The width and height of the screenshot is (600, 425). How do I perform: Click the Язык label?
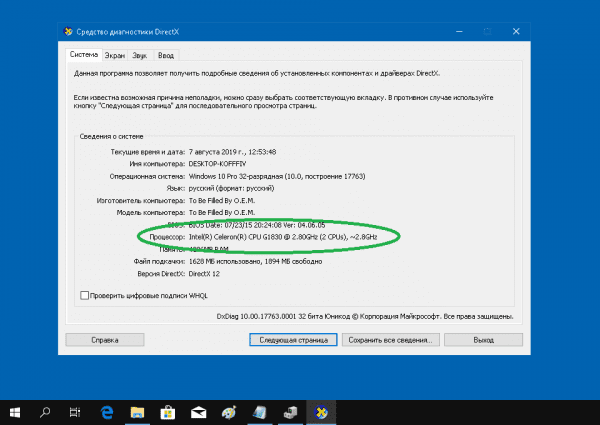click(x=176, y=188)
